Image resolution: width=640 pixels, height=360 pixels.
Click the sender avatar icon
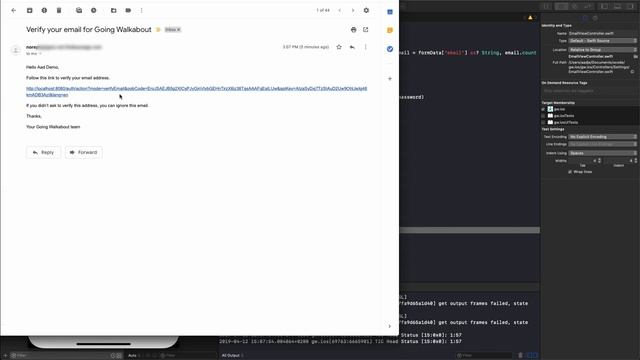(16, 50)
